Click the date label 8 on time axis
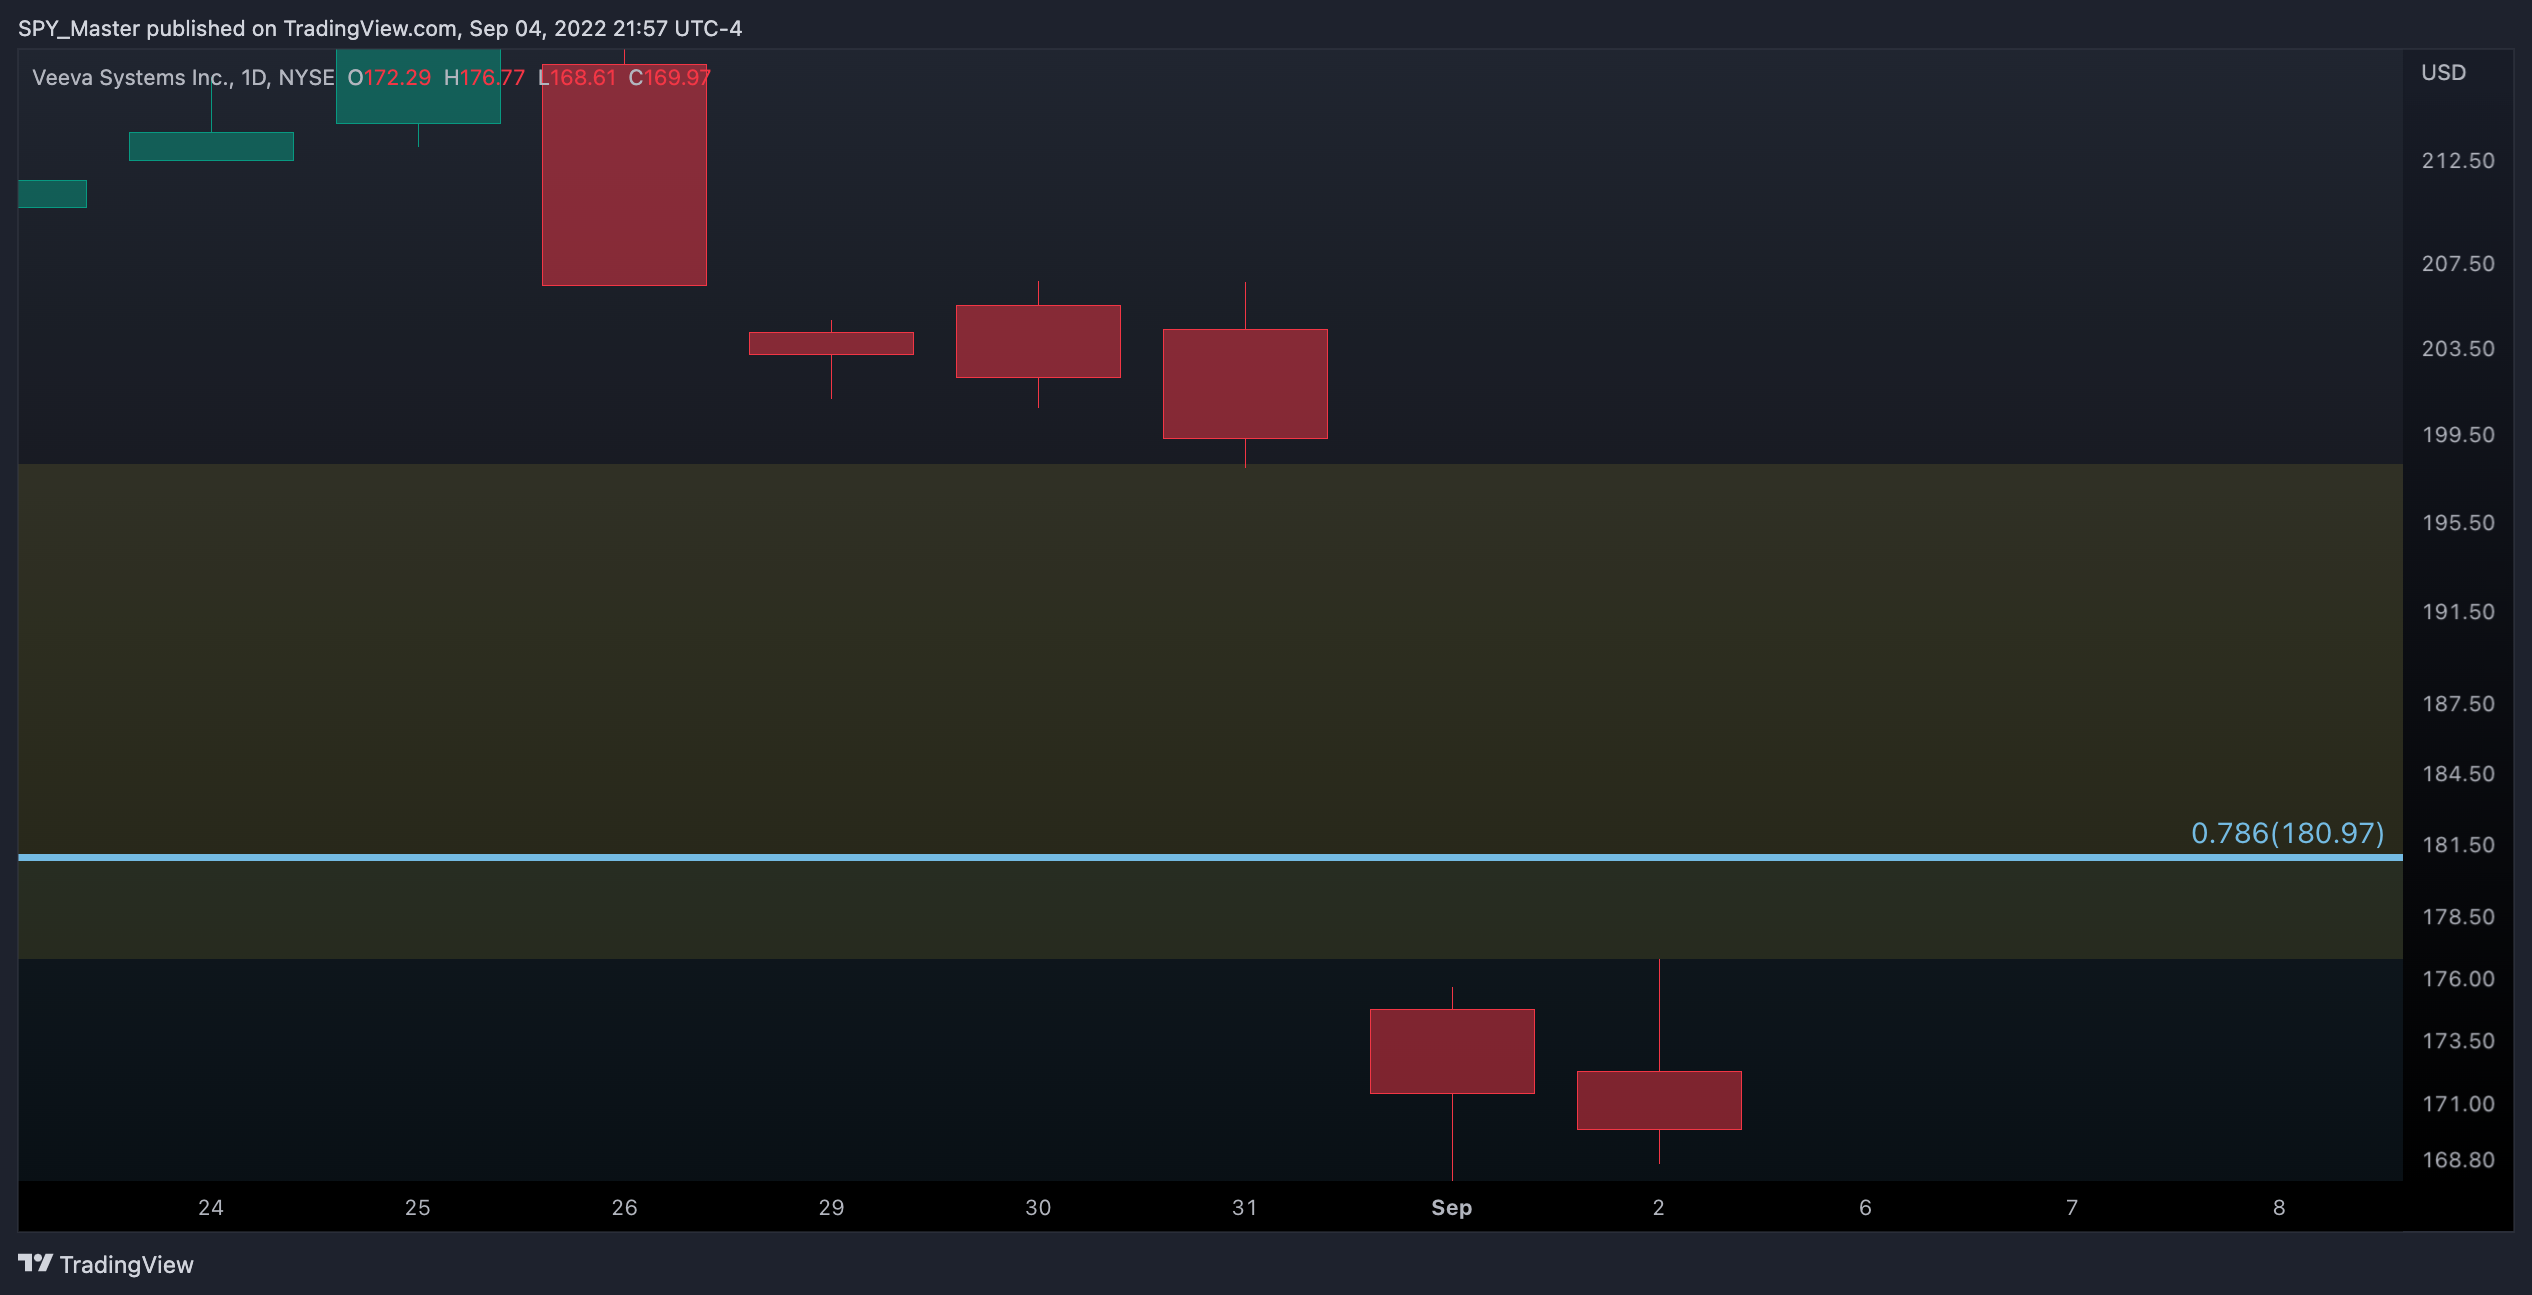This screenshot has height=1295, width=2532. click(x=2279, y=1207)
